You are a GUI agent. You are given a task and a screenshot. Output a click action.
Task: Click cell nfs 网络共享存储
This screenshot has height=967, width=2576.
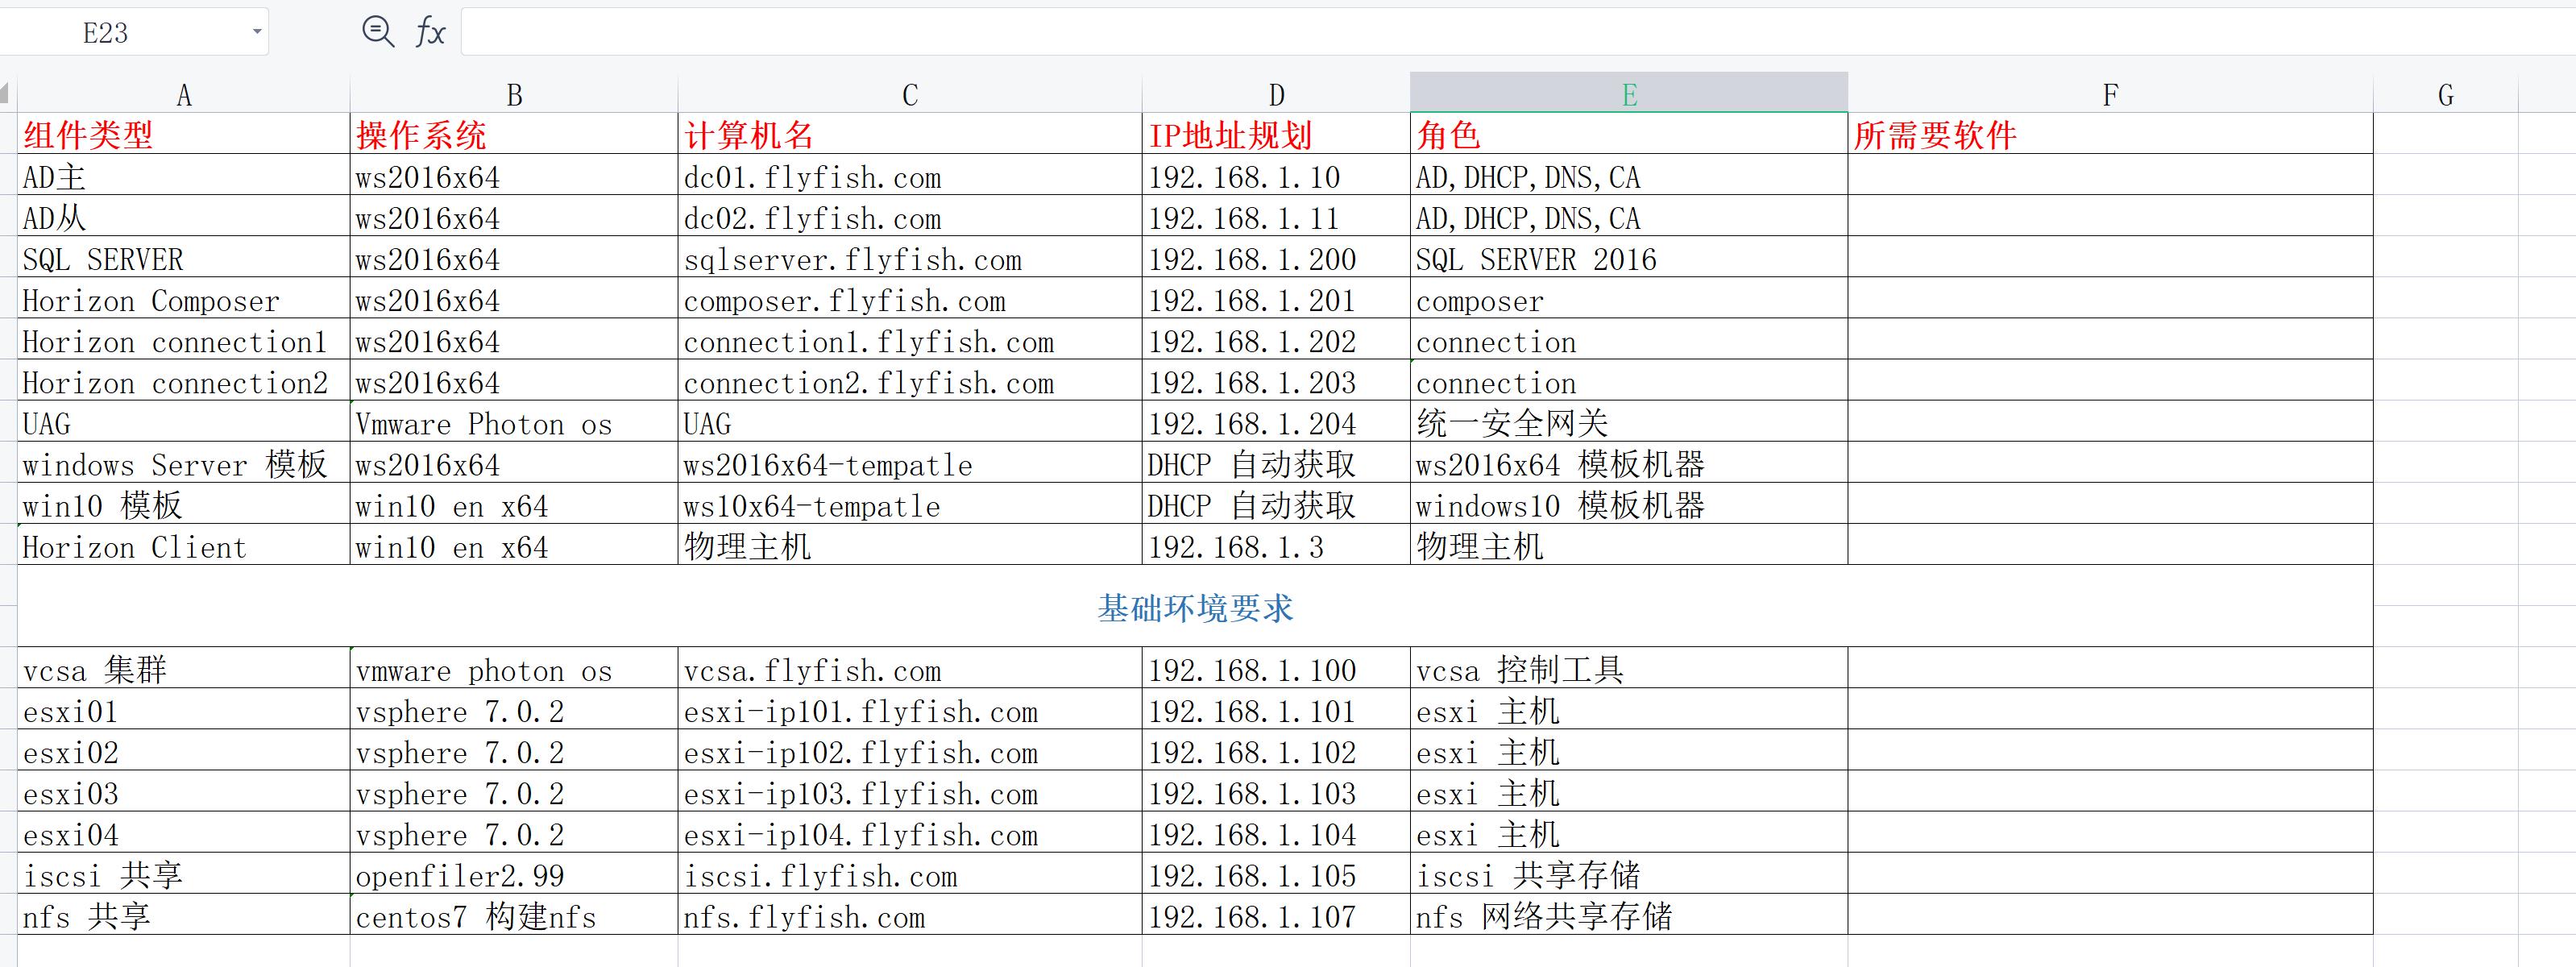pyautogui.click(x=1629, y=914)
